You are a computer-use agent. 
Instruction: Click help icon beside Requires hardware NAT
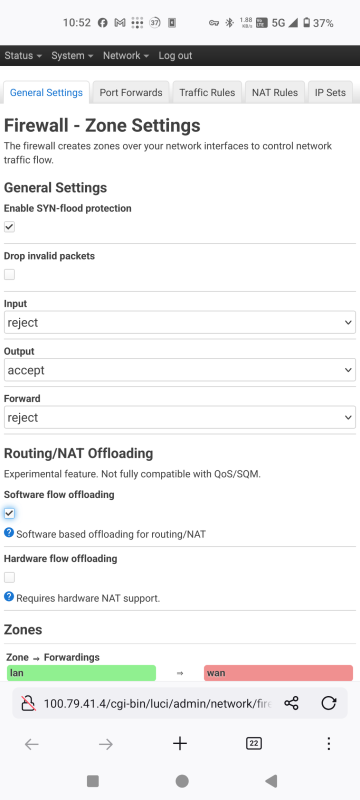click(9, 596)
